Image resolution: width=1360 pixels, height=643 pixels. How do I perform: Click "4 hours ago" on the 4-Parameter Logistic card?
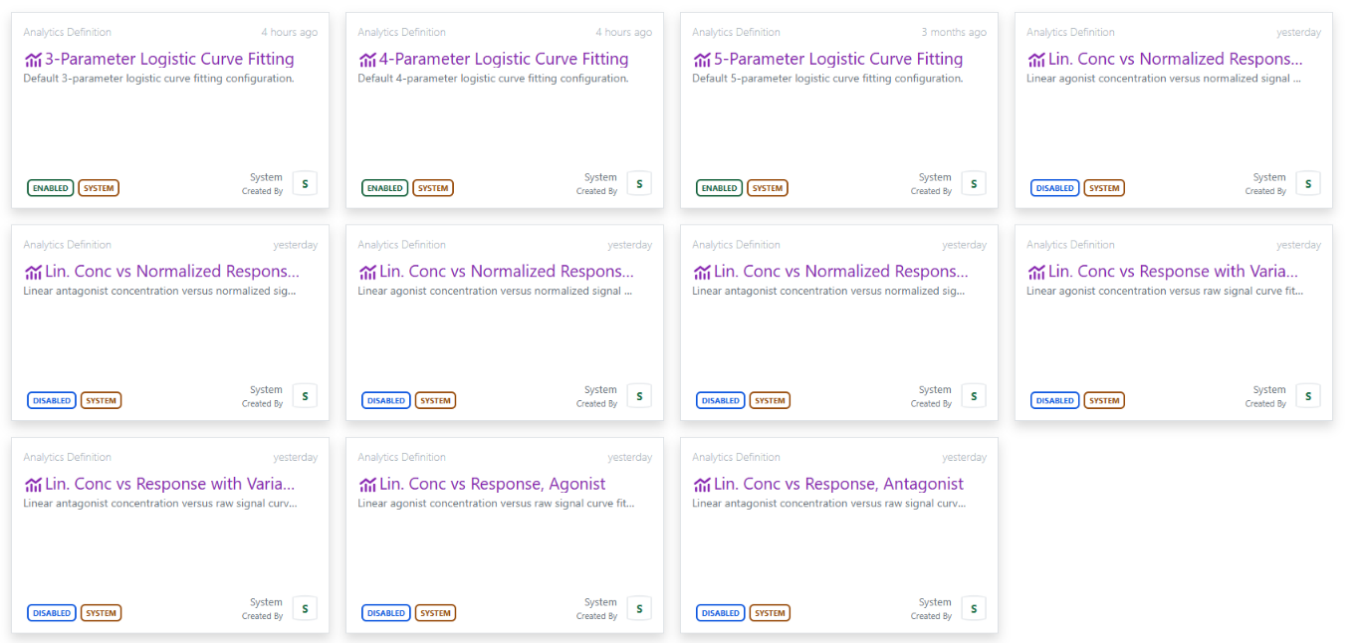point(624,33)
